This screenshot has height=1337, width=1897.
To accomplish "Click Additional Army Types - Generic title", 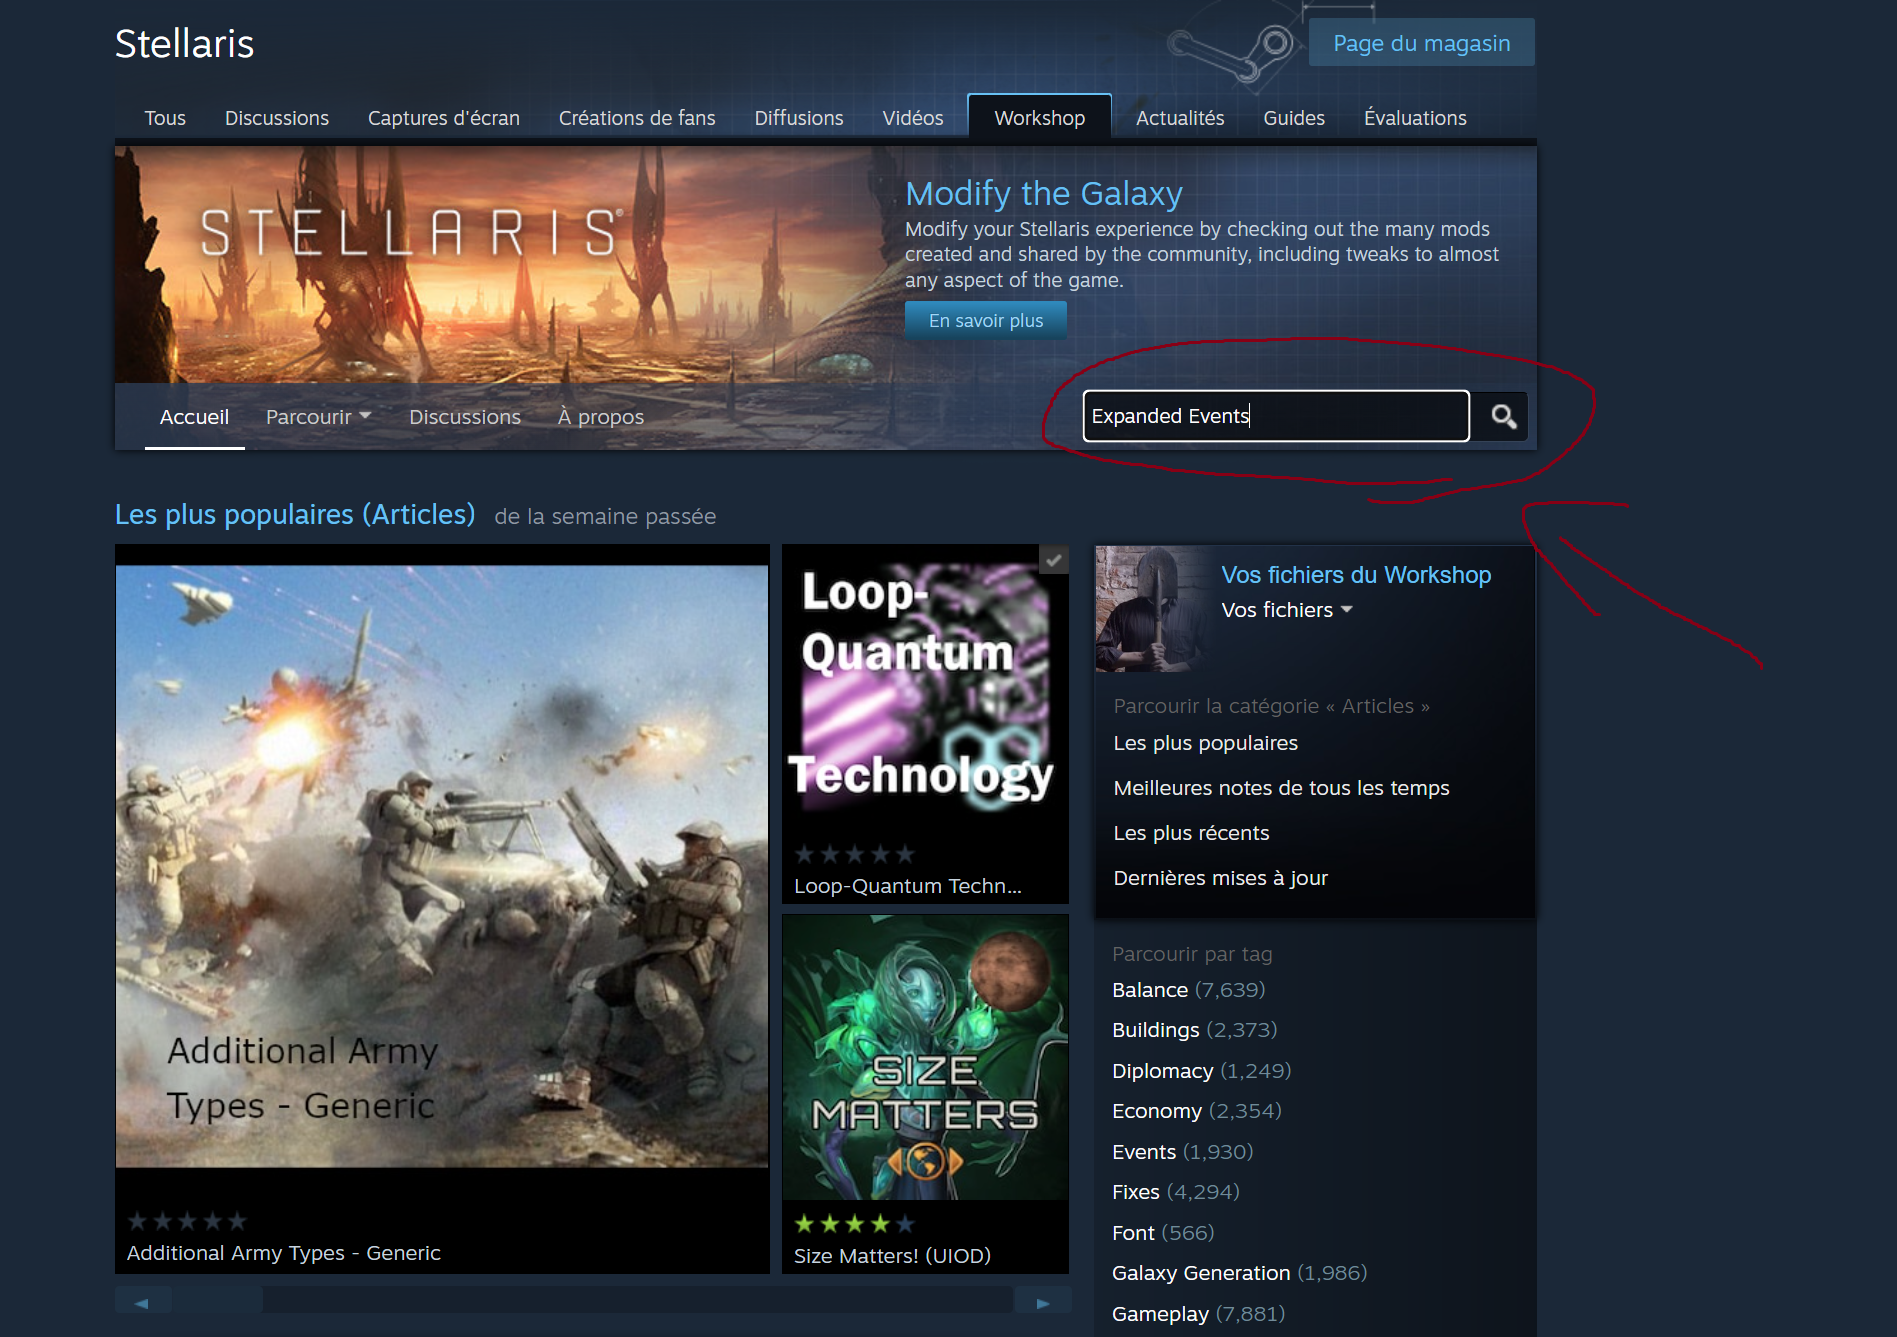I will pos(284,1253).
